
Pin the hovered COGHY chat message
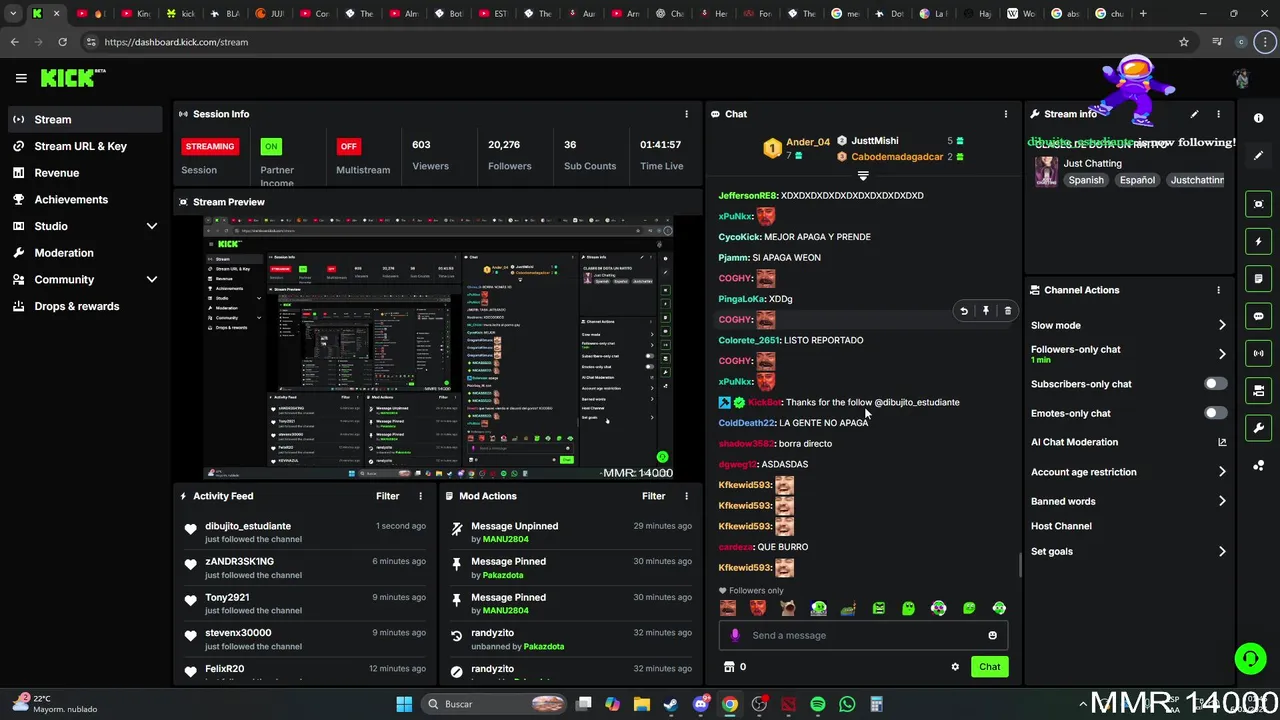[985, 311]
